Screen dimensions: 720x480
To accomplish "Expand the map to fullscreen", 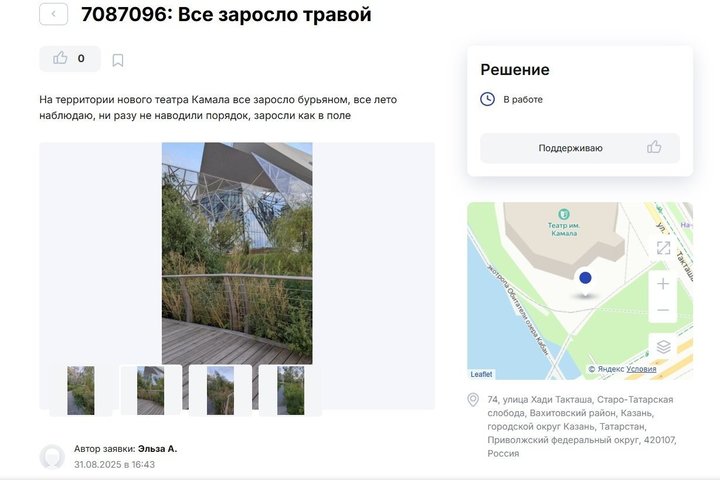I will click(x=663, y=248).
